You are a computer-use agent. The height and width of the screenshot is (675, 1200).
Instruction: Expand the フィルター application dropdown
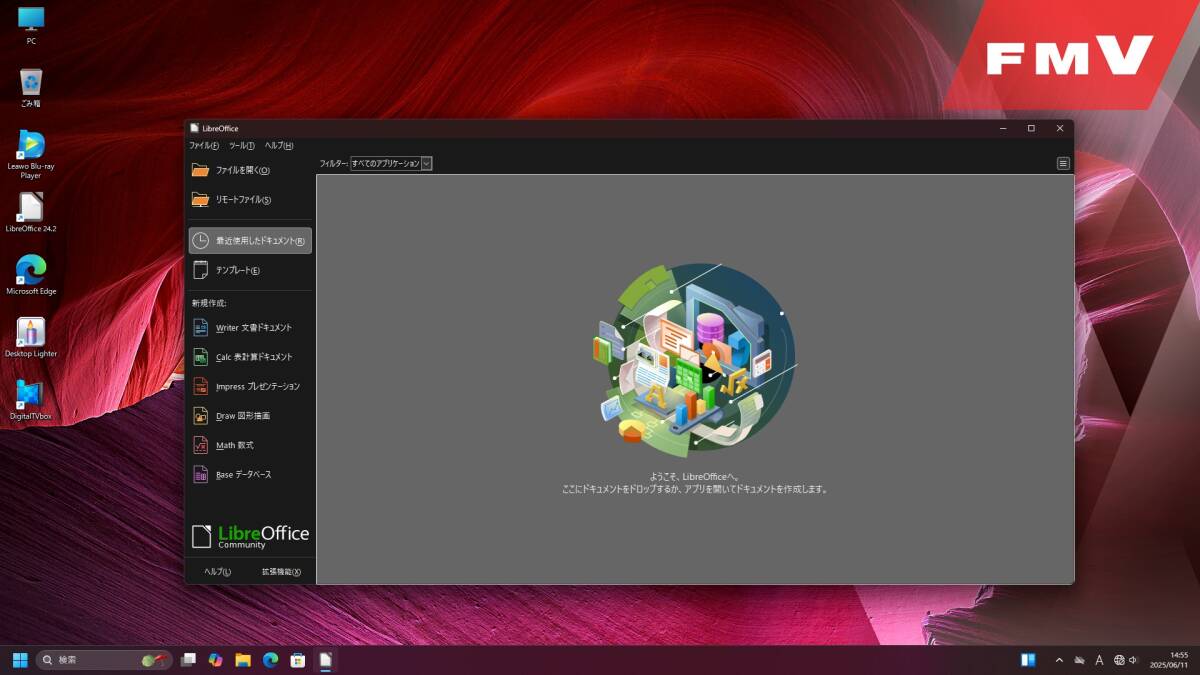pos(390,163)
